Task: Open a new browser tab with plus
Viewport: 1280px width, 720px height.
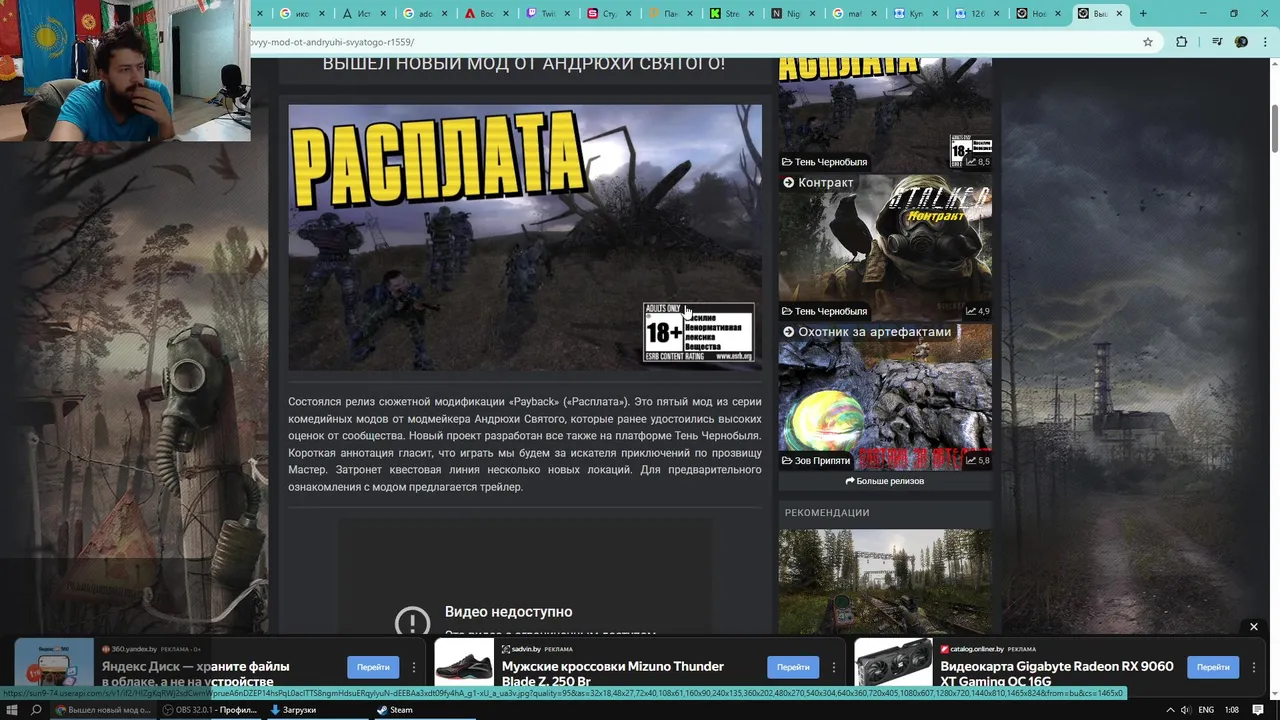Action: (x=1143, y=14)
